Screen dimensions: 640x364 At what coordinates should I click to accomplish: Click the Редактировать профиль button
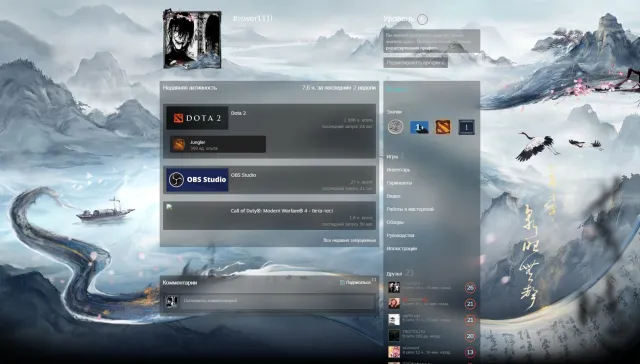pyautogui.click(x=416, y=62)
